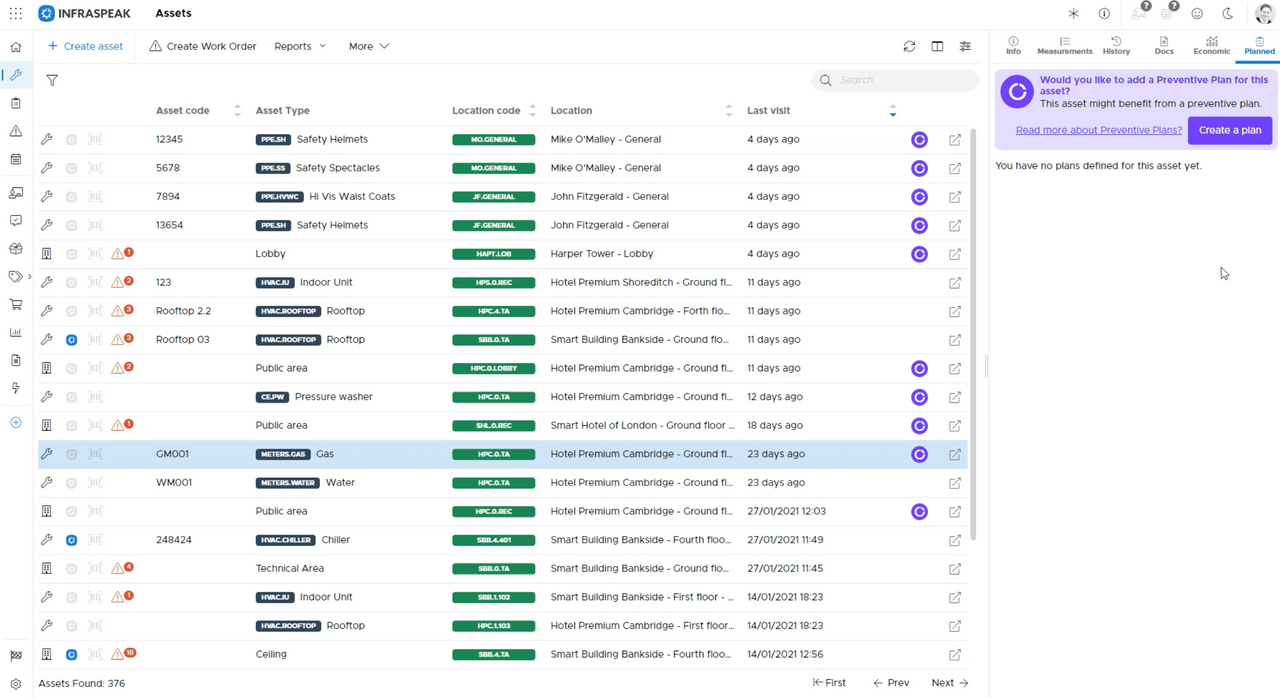Click the Create a plan button
This screenshot has height=698, width=1280.
coord(1230,130)
